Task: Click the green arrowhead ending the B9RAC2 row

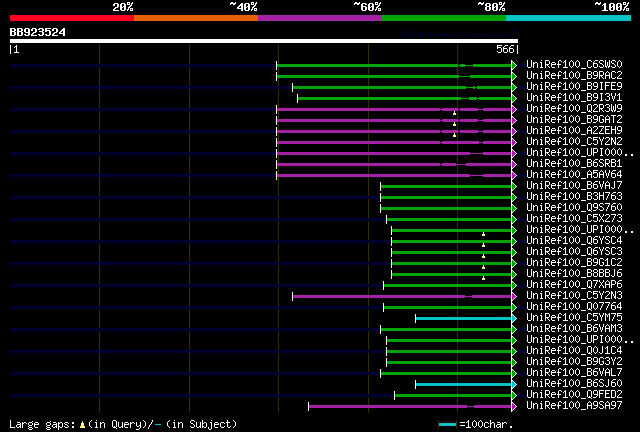Action: 514,76
